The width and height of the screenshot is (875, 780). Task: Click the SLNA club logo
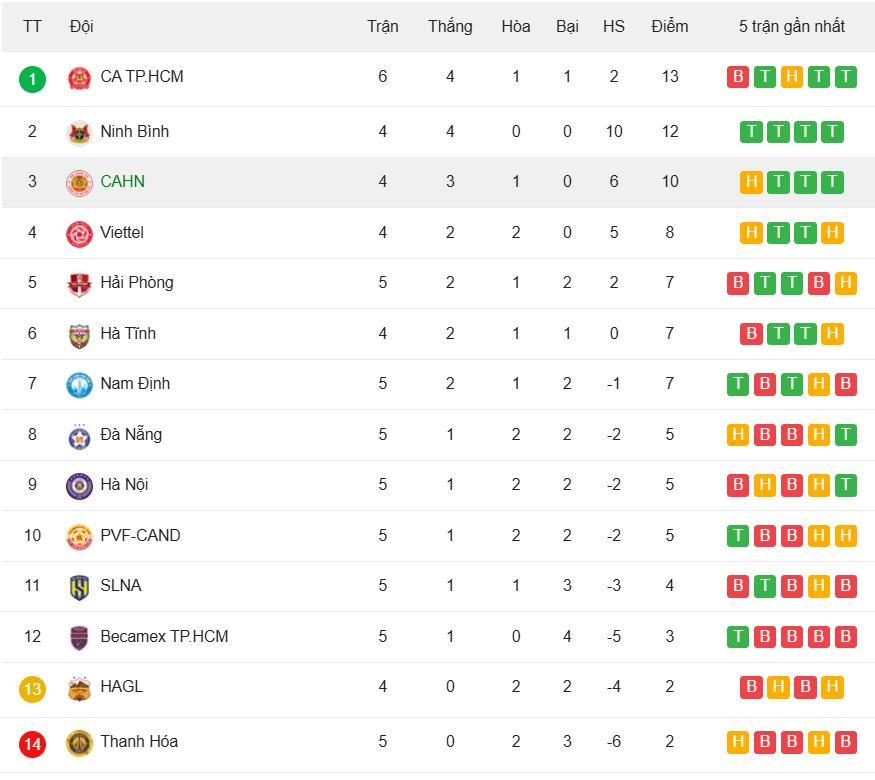(79, 586)
